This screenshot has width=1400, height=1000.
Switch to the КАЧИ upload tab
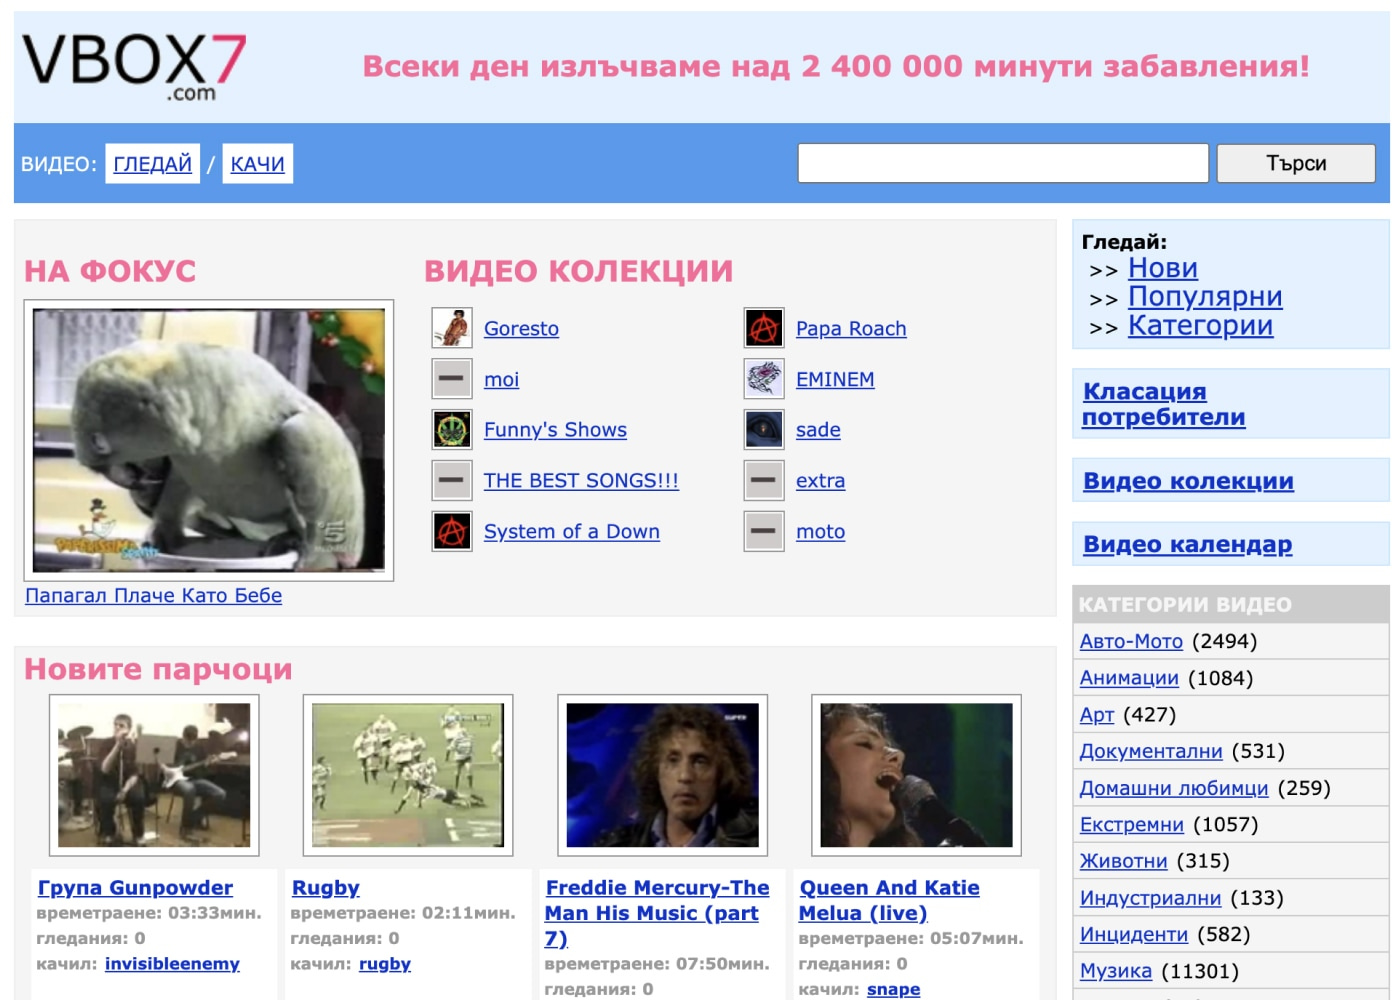(257, 164)
